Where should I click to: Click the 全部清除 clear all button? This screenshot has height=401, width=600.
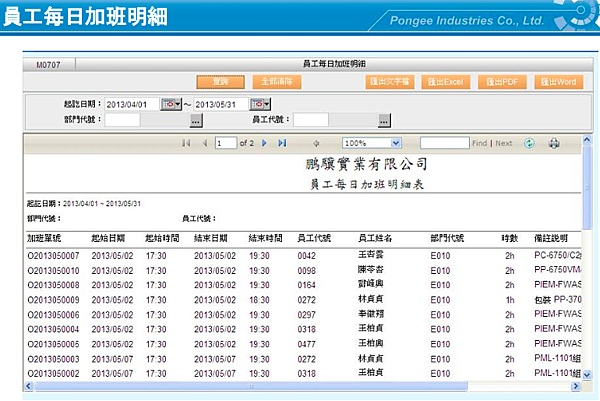click(x=277, y=82)
